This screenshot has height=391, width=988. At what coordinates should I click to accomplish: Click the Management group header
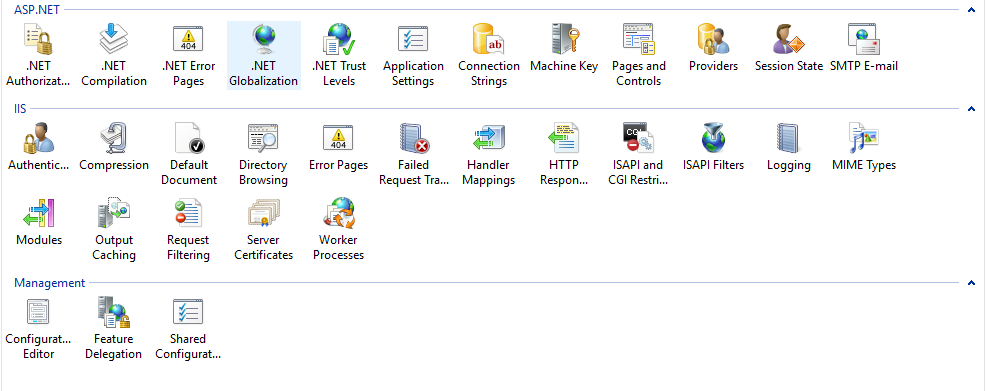pos(49,283)
